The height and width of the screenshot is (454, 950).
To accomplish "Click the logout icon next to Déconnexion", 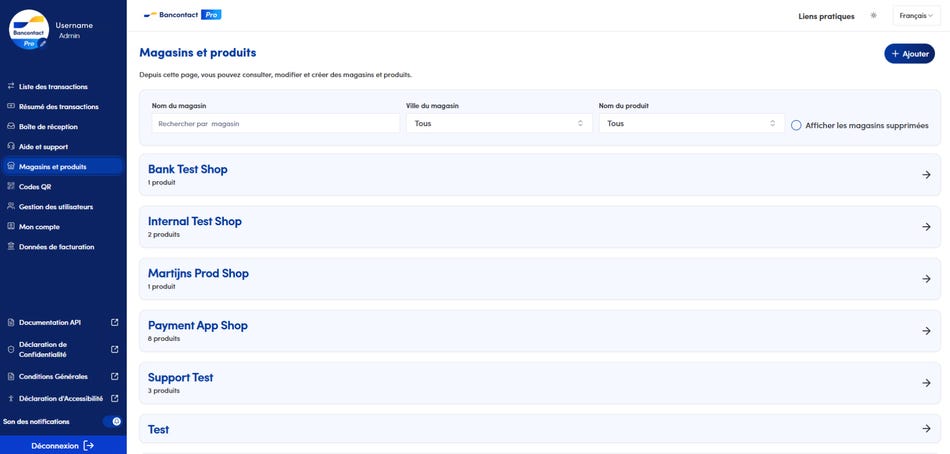I will tap(88, 446).
